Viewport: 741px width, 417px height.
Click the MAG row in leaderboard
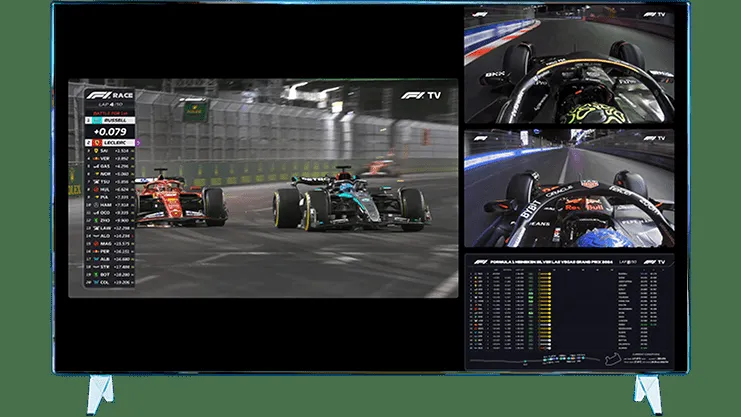coord(110,244)
